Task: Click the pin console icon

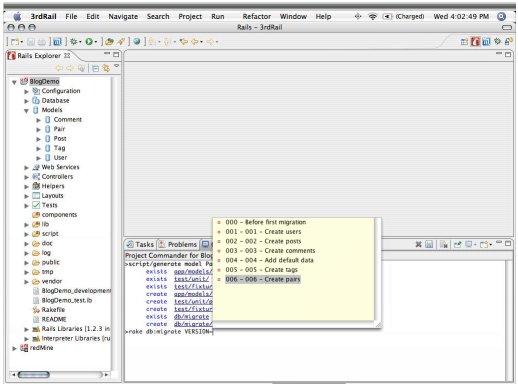Action: pos(458,244)
